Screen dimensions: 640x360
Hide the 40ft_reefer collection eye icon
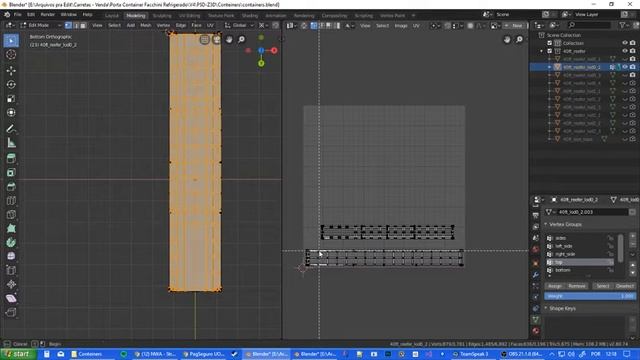click(x=624, y=51)
